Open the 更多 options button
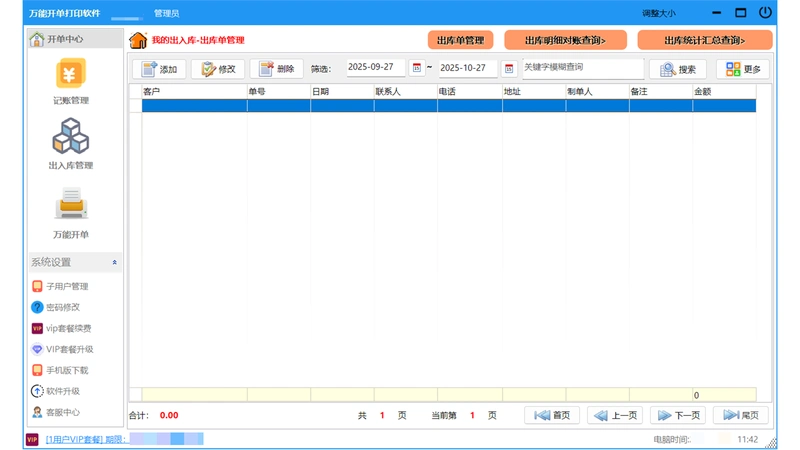 743,69
